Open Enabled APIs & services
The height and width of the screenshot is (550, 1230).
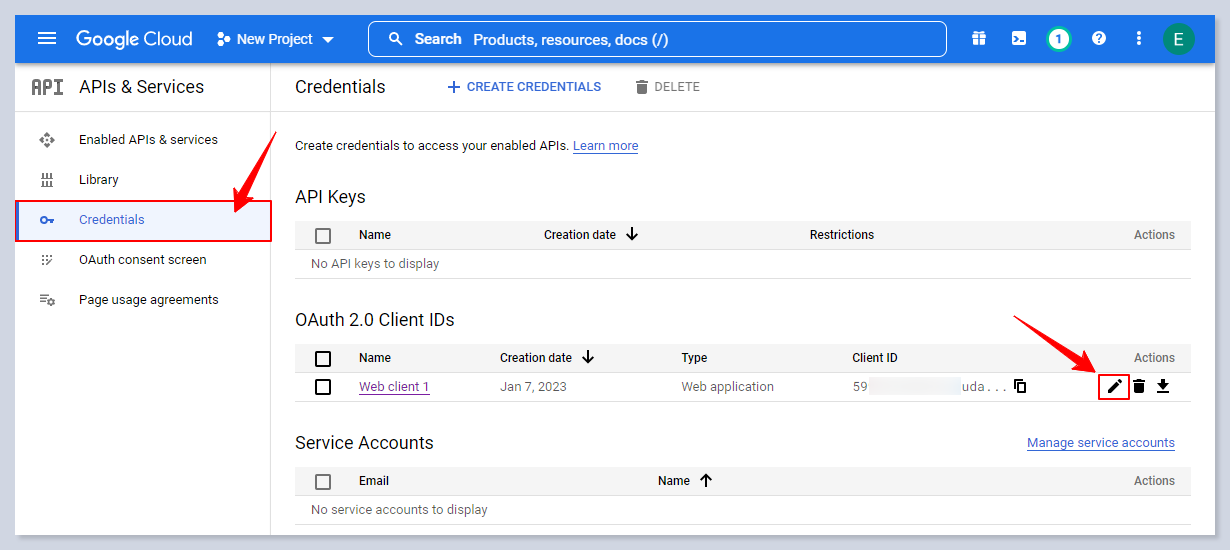tap(148, 139)
